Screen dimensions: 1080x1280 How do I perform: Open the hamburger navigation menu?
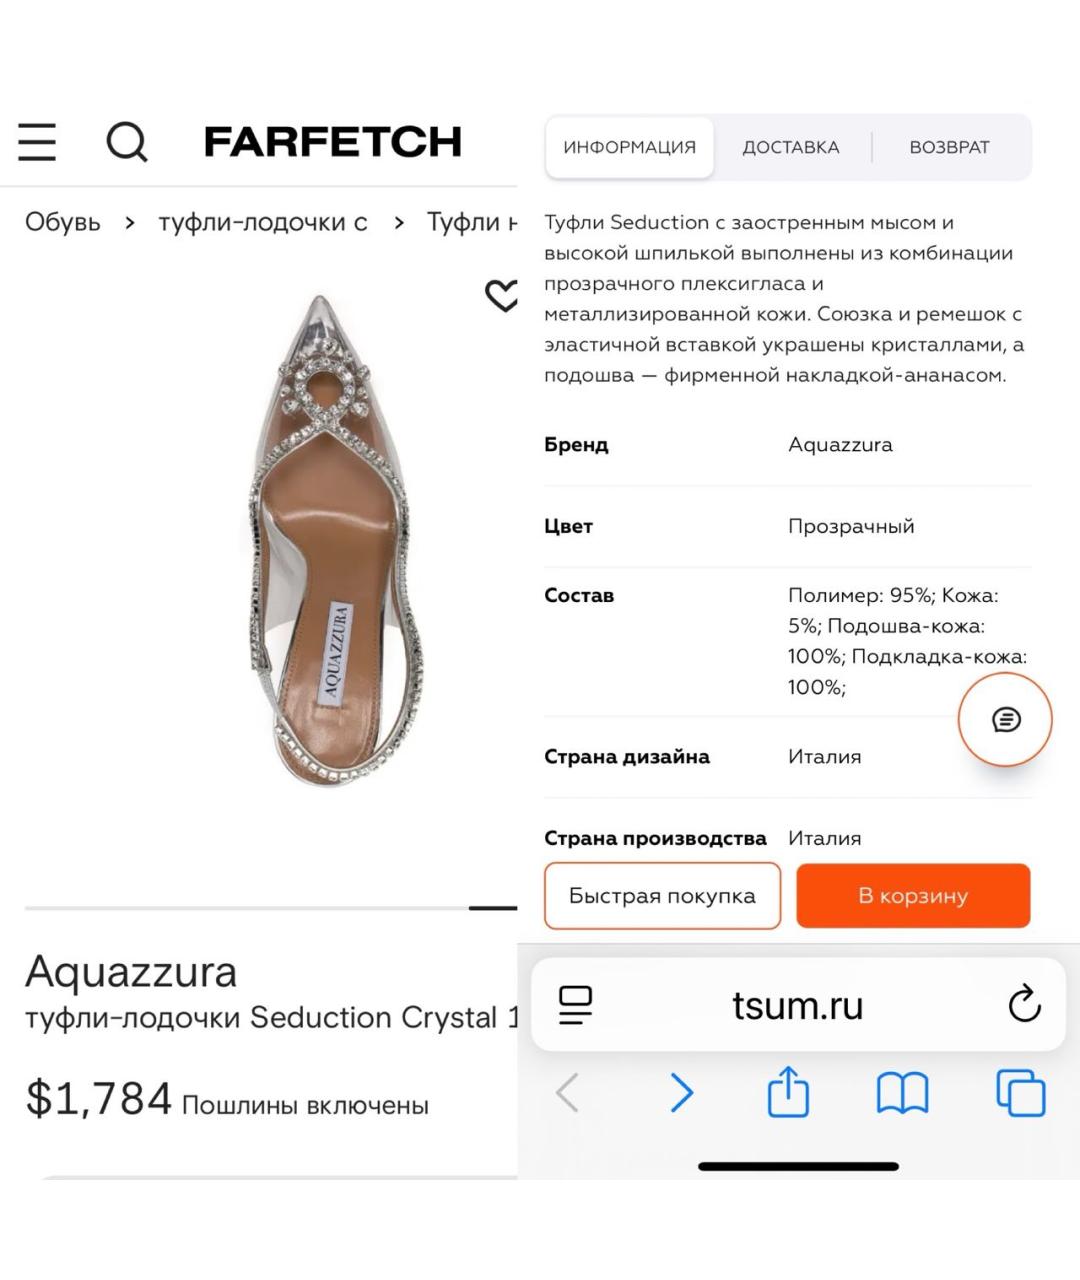click(x=37, y=144)
